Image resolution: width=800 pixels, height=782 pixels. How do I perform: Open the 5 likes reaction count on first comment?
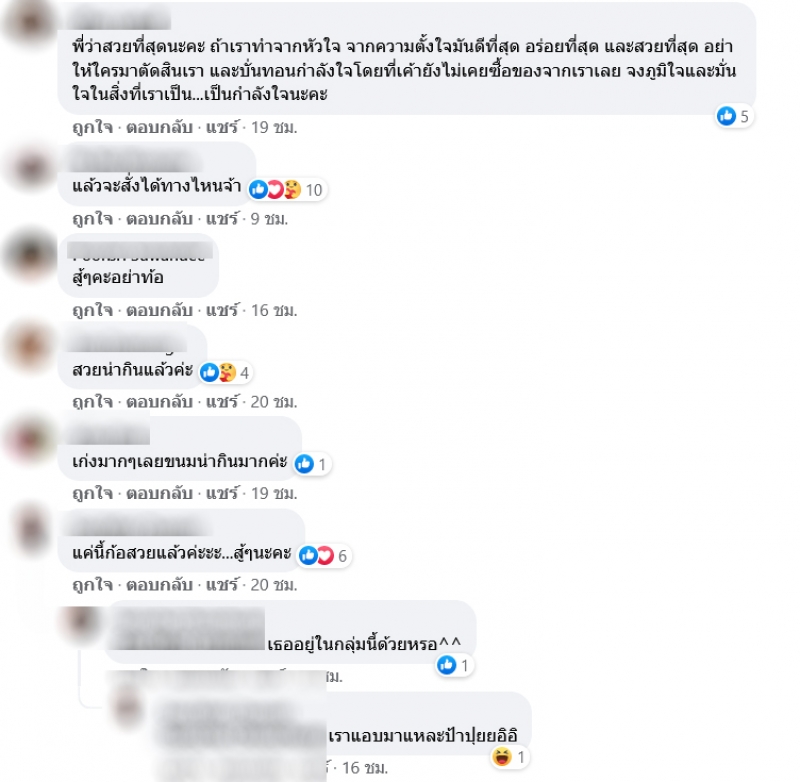pyautogui.click(x=733, y=116)
